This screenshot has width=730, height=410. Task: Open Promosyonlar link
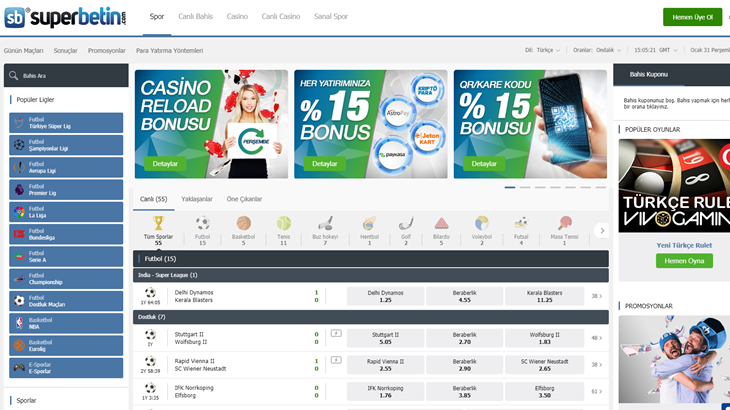(107, 51)
